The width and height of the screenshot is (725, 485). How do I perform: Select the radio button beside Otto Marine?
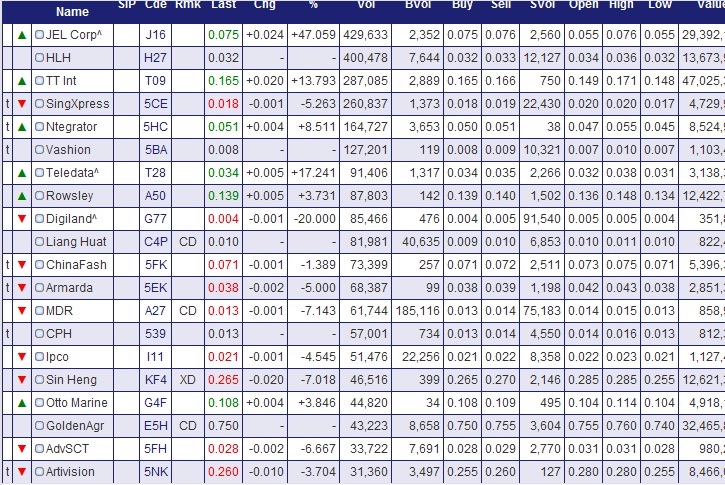click(40, 403)
